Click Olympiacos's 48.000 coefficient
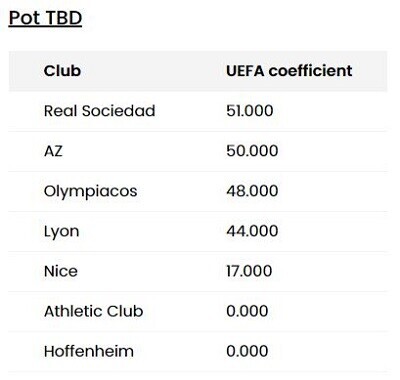The width and height of the screenshot is (400, 380). coord(252,191)
